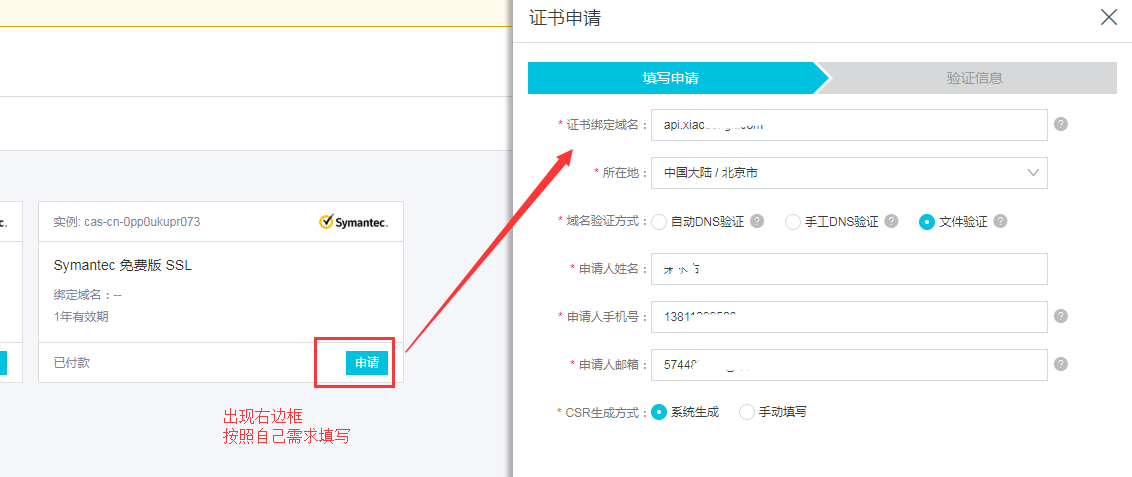Viewport: 1132px width, 477px height.
Task: Click help icon next to 自动DNS验证
Action: [x=757, y=221]
